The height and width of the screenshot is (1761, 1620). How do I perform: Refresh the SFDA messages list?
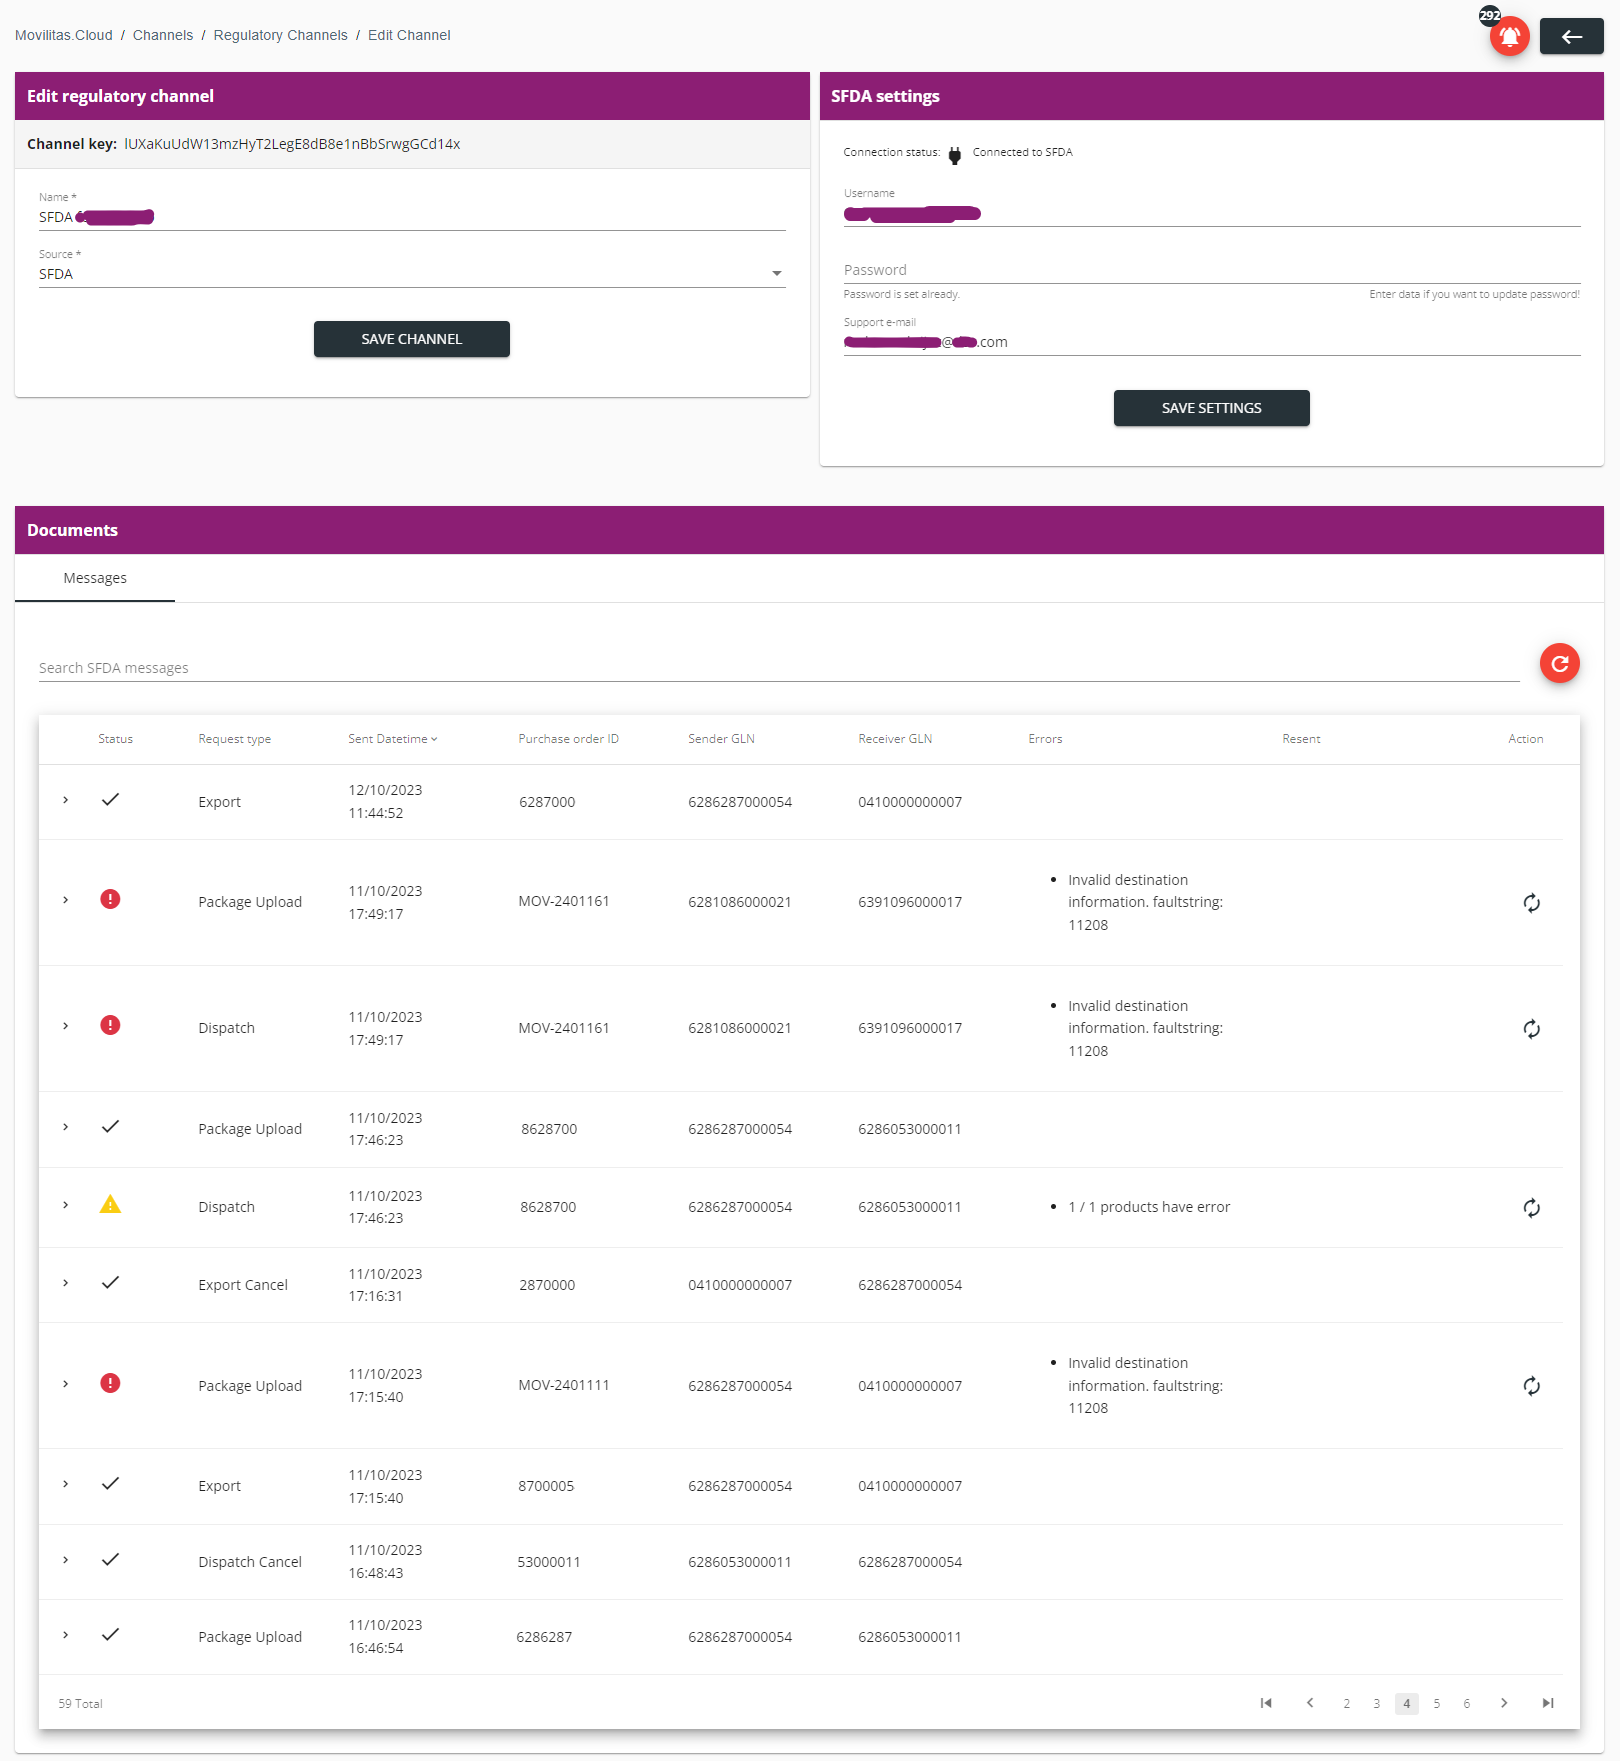click(1559, 664)
